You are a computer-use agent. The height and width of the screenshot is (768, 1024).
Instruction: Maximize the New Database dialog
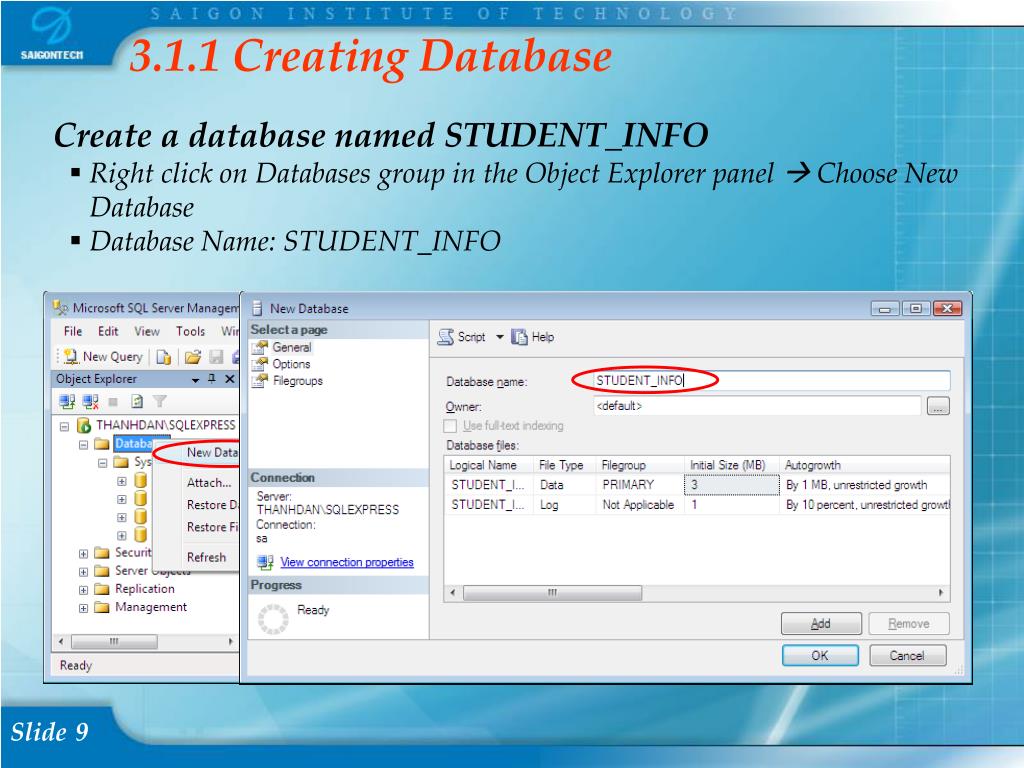click(916, 308)
